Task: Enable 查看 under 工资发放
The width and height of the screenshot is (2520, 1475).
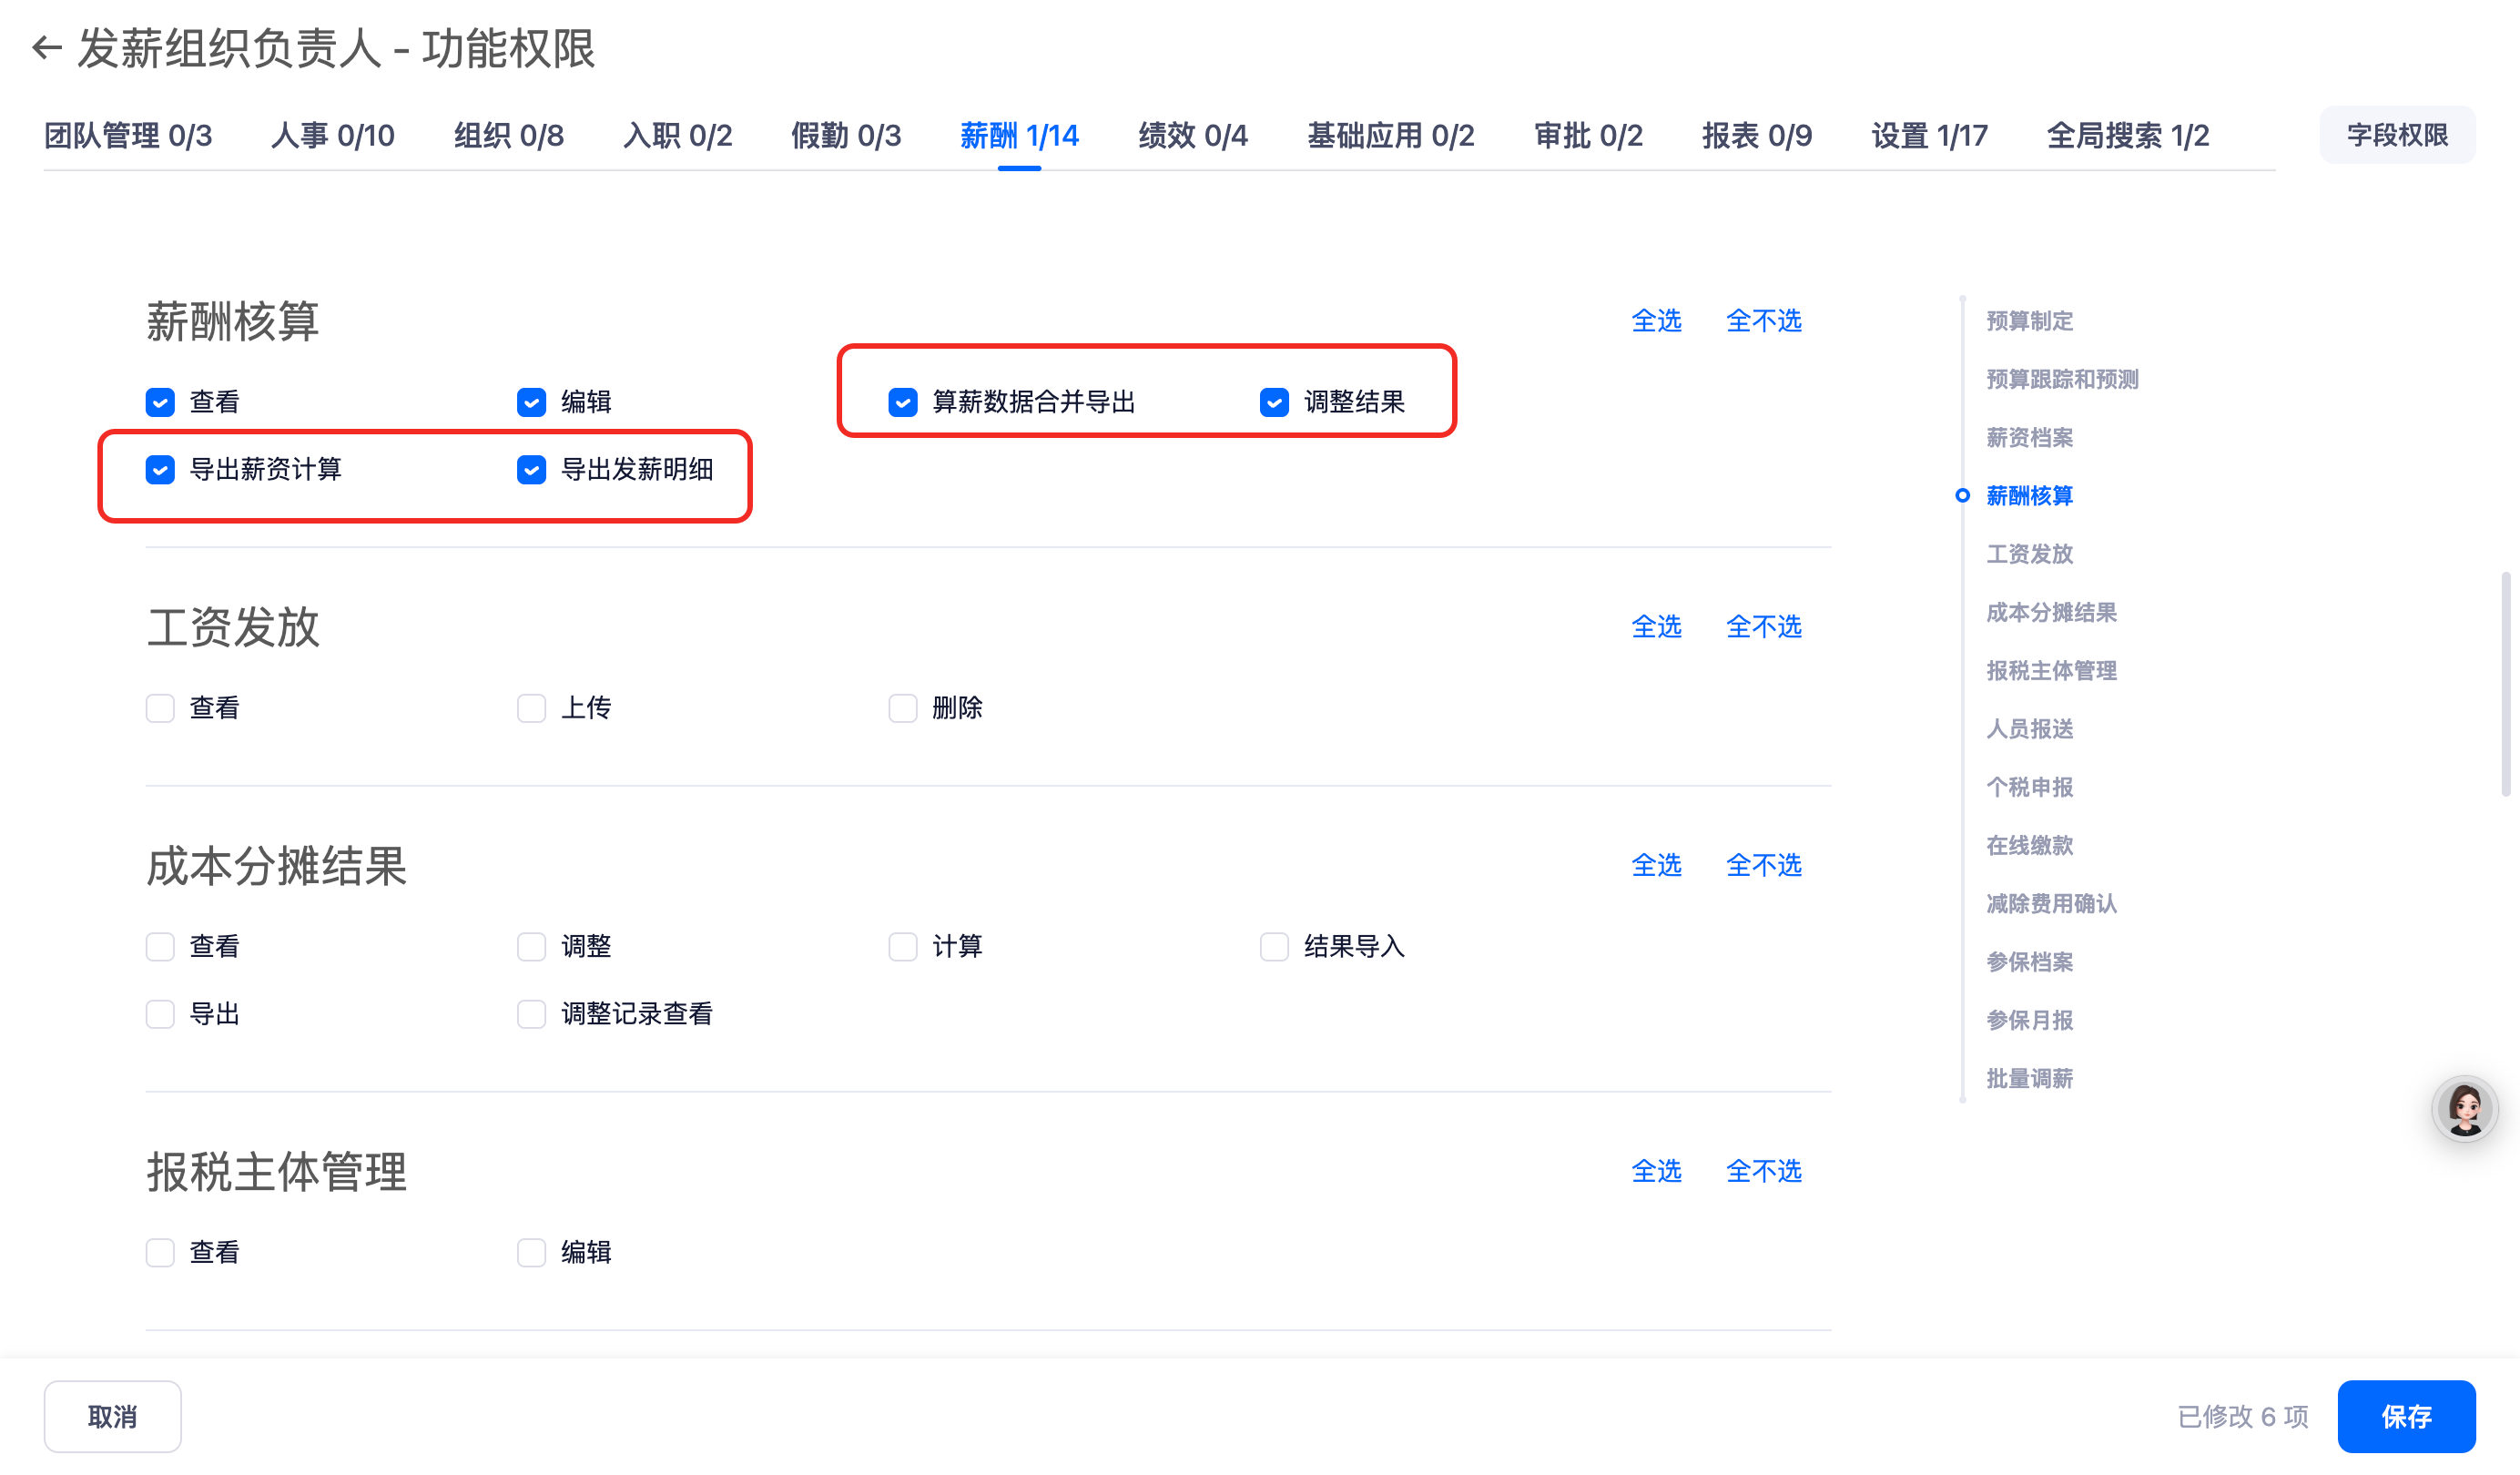Action: click(160, 708)
